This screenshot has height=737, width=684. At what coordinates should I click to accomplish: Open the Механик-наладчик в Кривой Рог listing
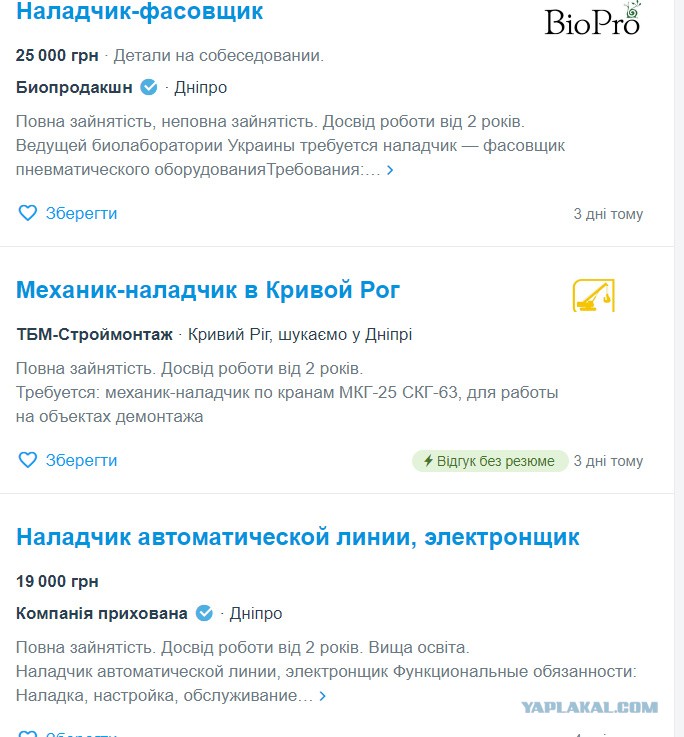click(x=208, y=290)
